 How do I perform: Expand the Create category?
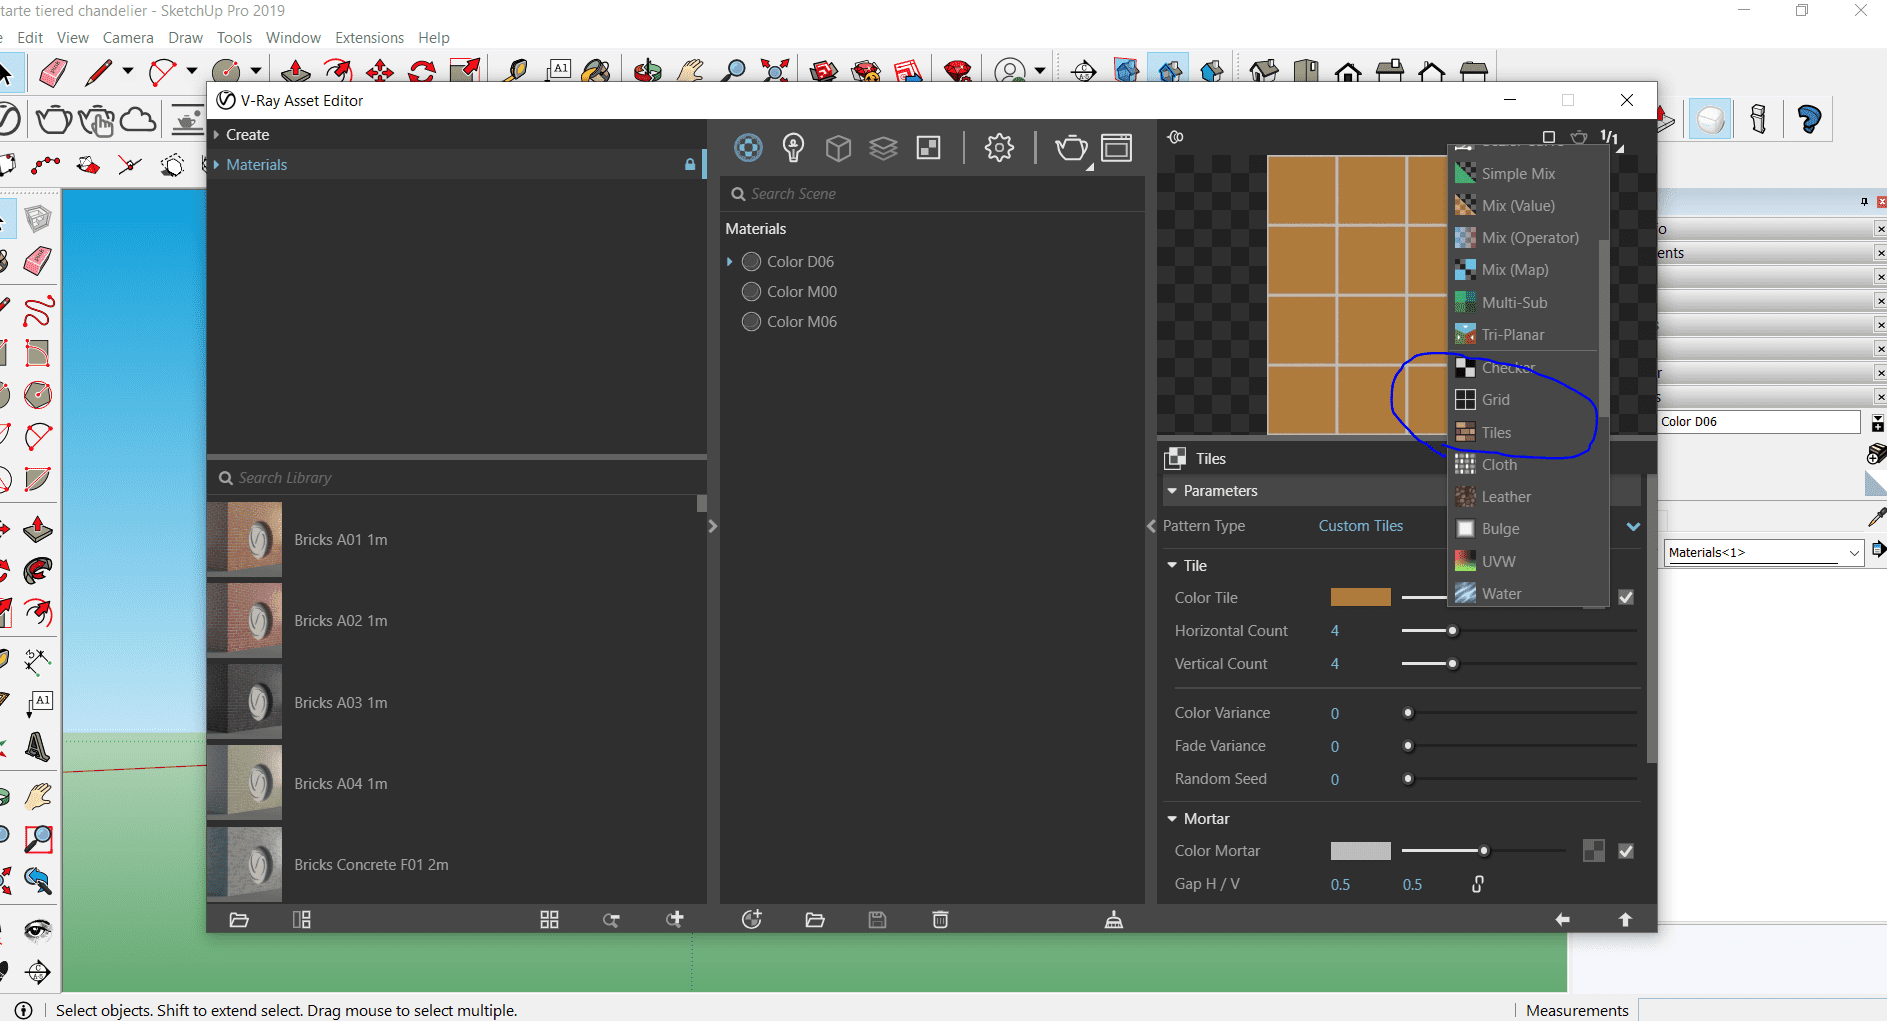tap(246, 135)
